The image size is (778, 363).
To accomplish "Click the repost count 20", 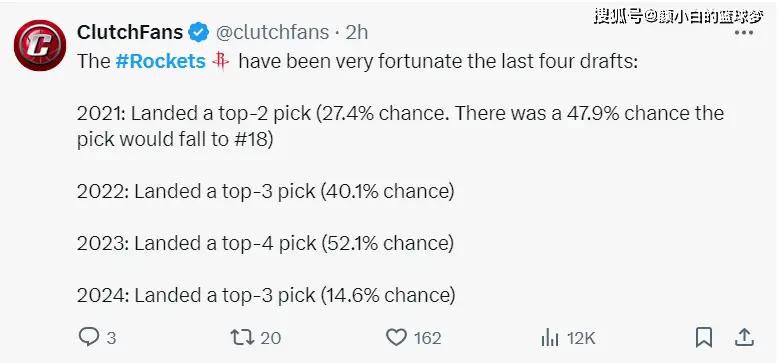I will point(271,338).
